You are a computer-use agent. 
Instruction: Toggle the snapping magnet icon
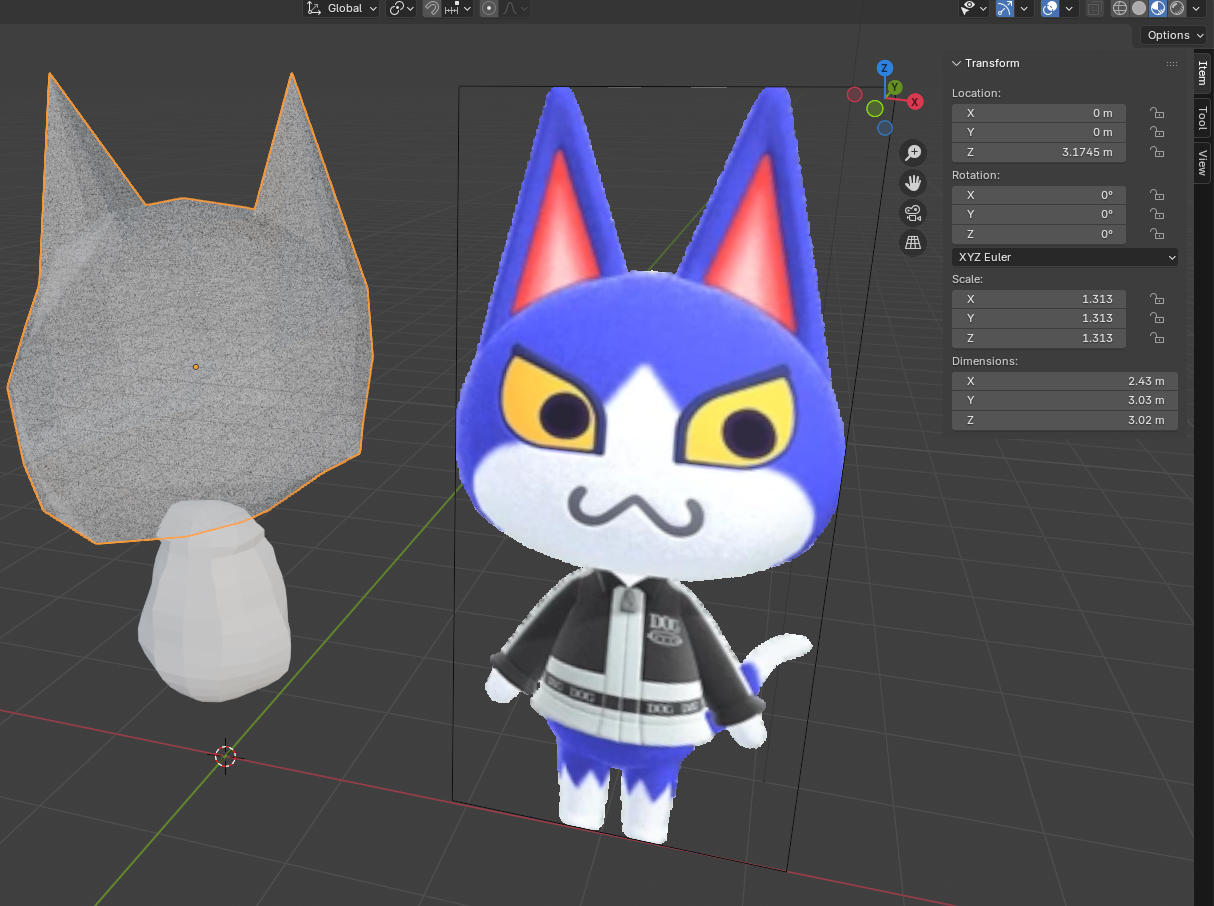(x=431, y=8)
